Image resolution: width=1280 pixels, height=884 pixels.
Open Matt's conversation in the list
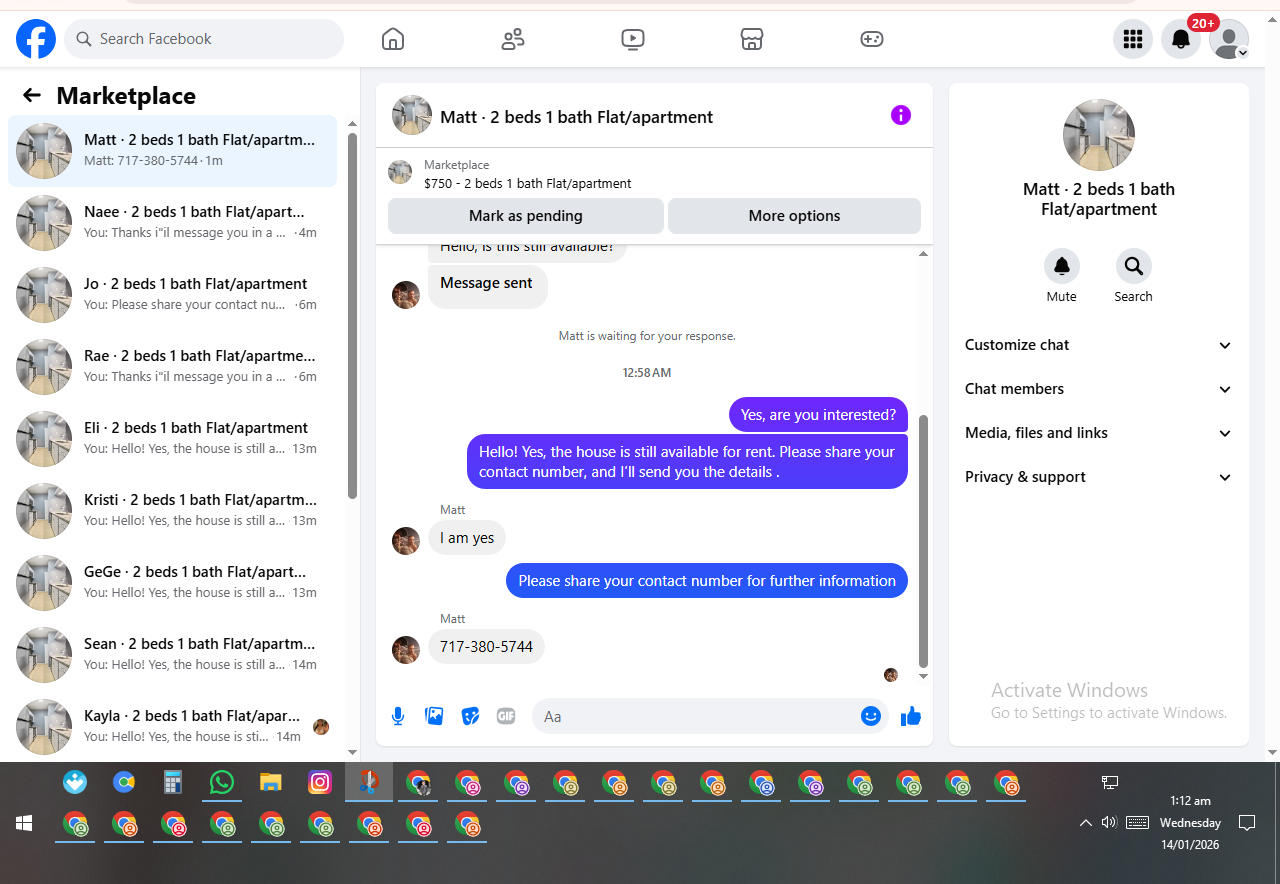[x=172, y=151]
